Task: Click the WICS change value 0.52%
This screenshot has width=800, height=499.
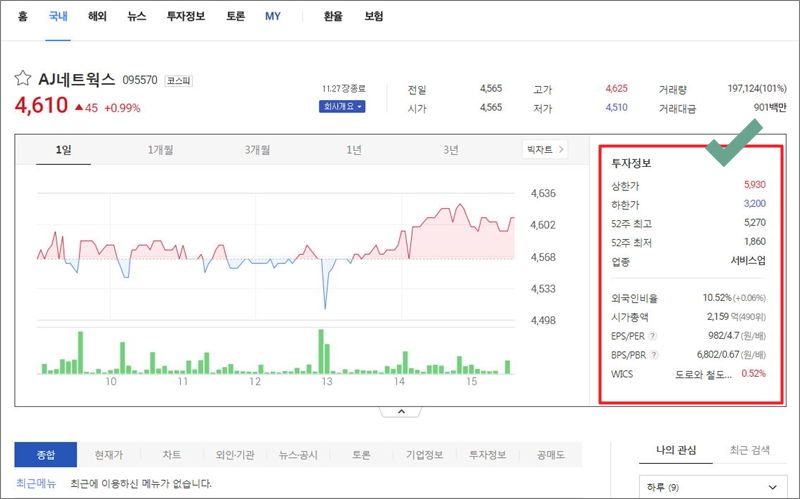Action: click(x=754, y=373)
